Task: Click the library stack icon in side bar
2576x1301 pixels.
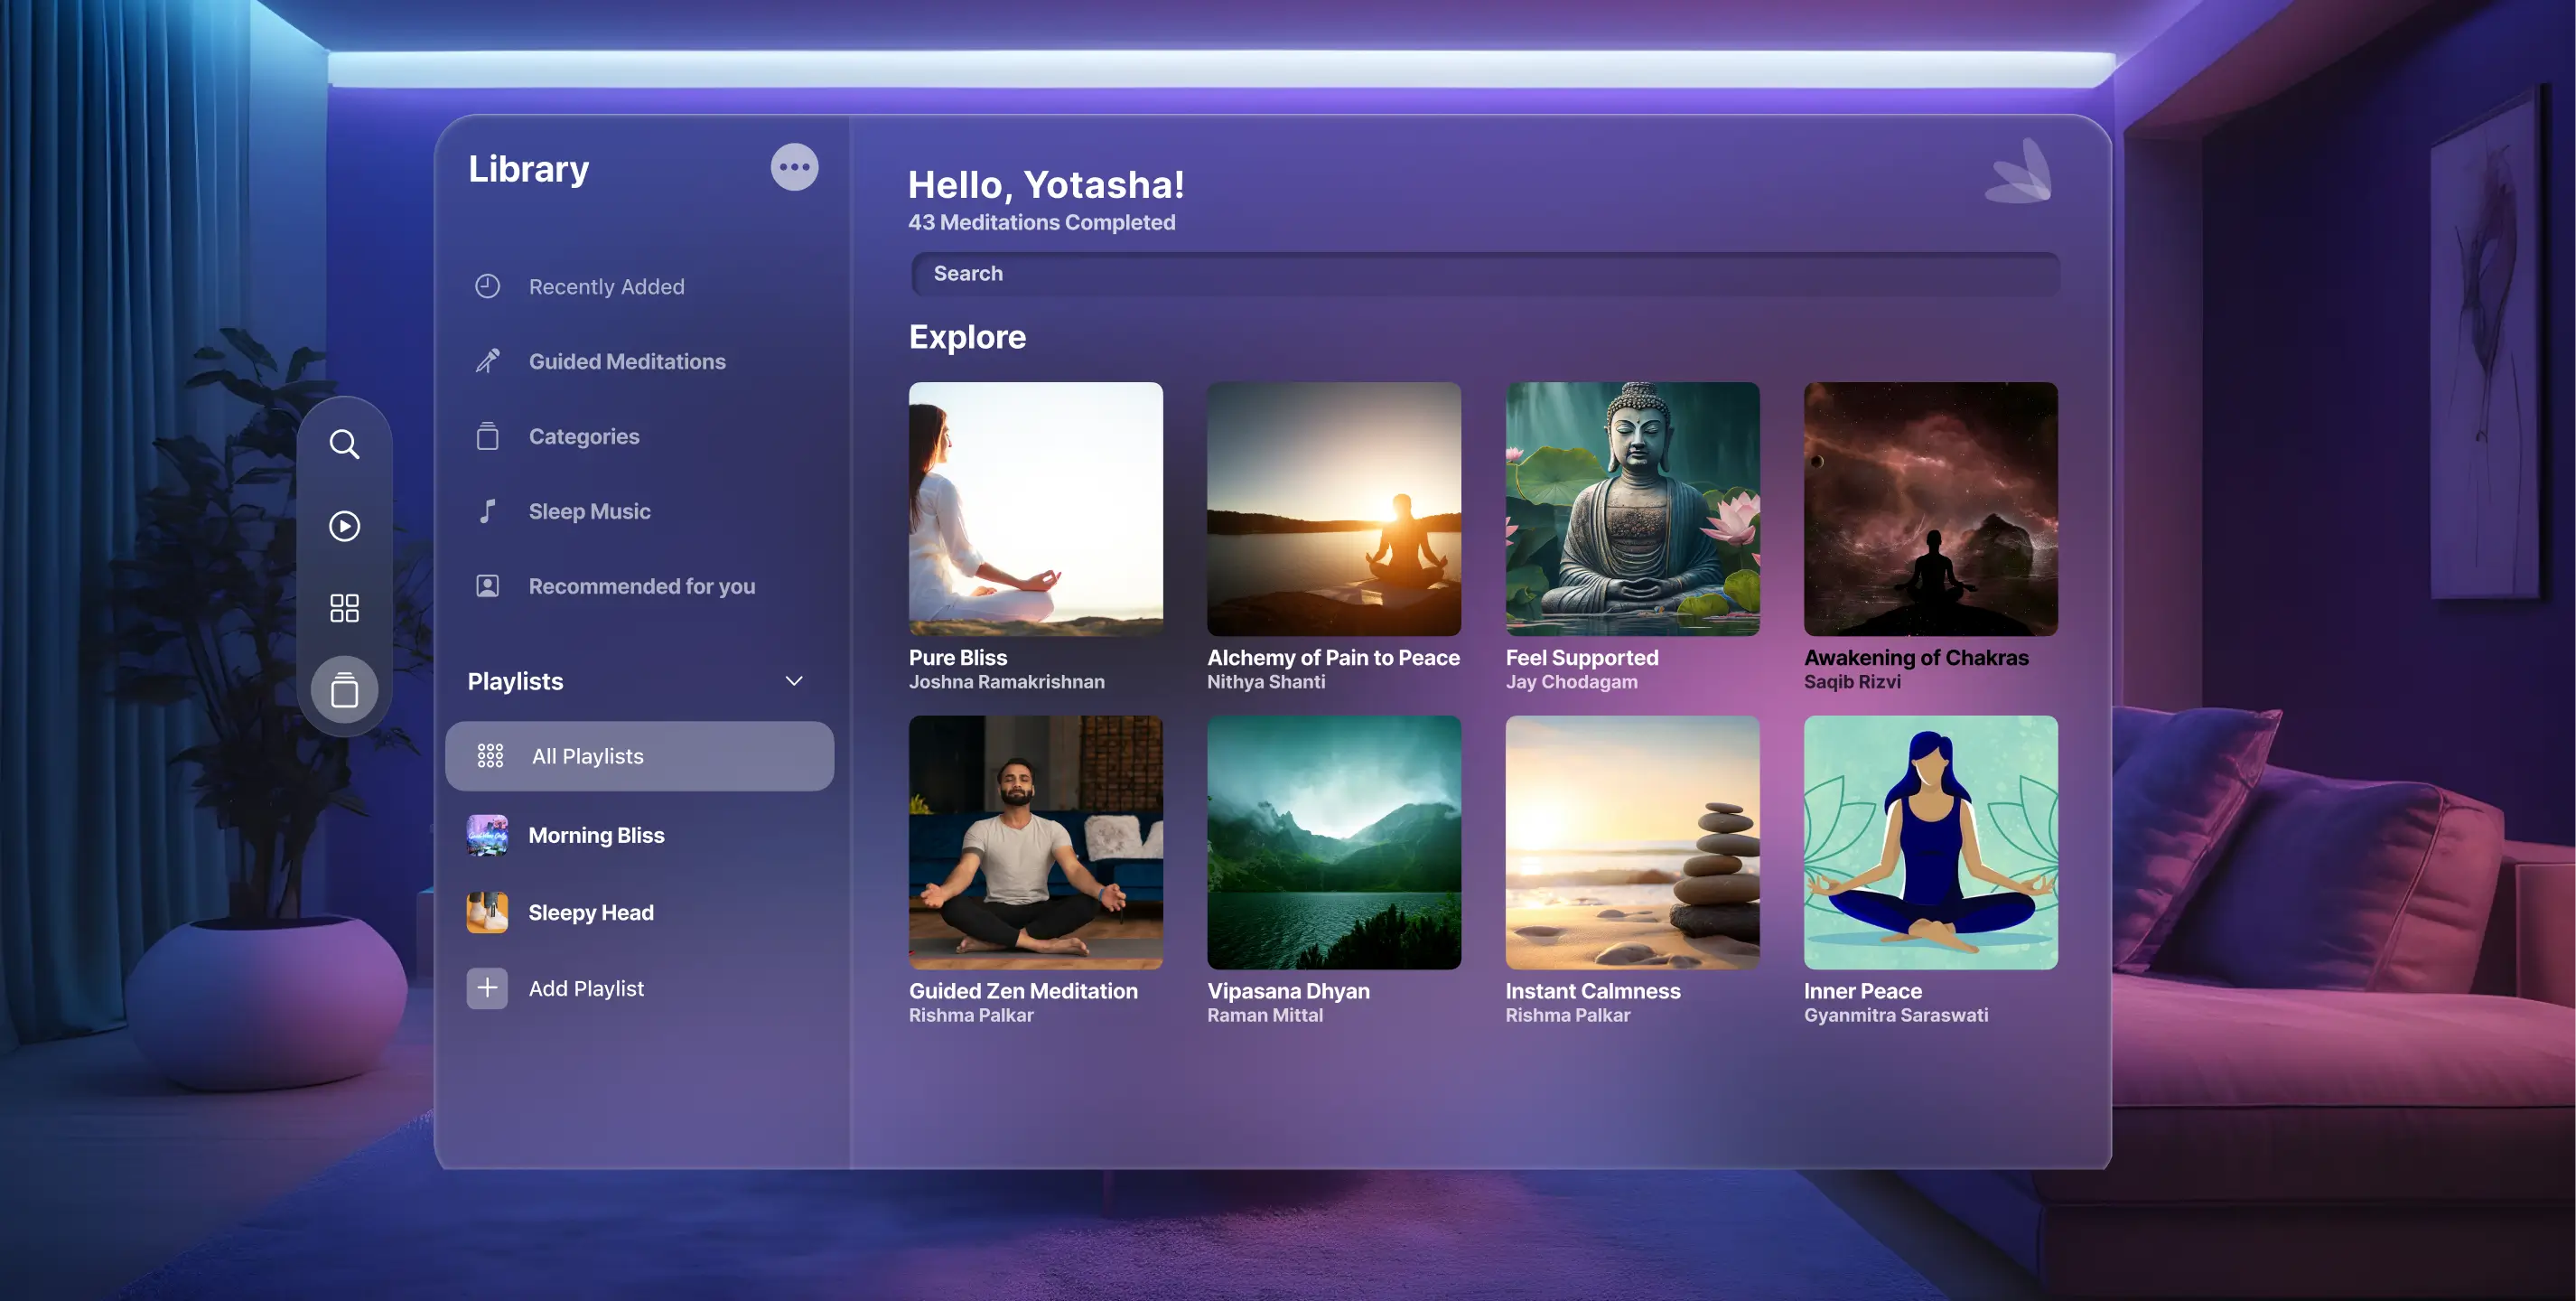Action: click(344, 690)
